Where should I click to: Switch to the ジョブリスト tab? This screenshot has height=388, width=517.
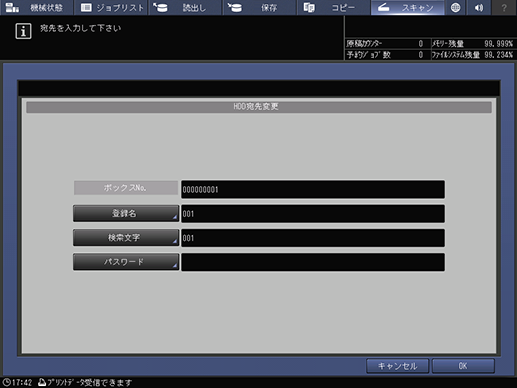[x=111, y=7]
